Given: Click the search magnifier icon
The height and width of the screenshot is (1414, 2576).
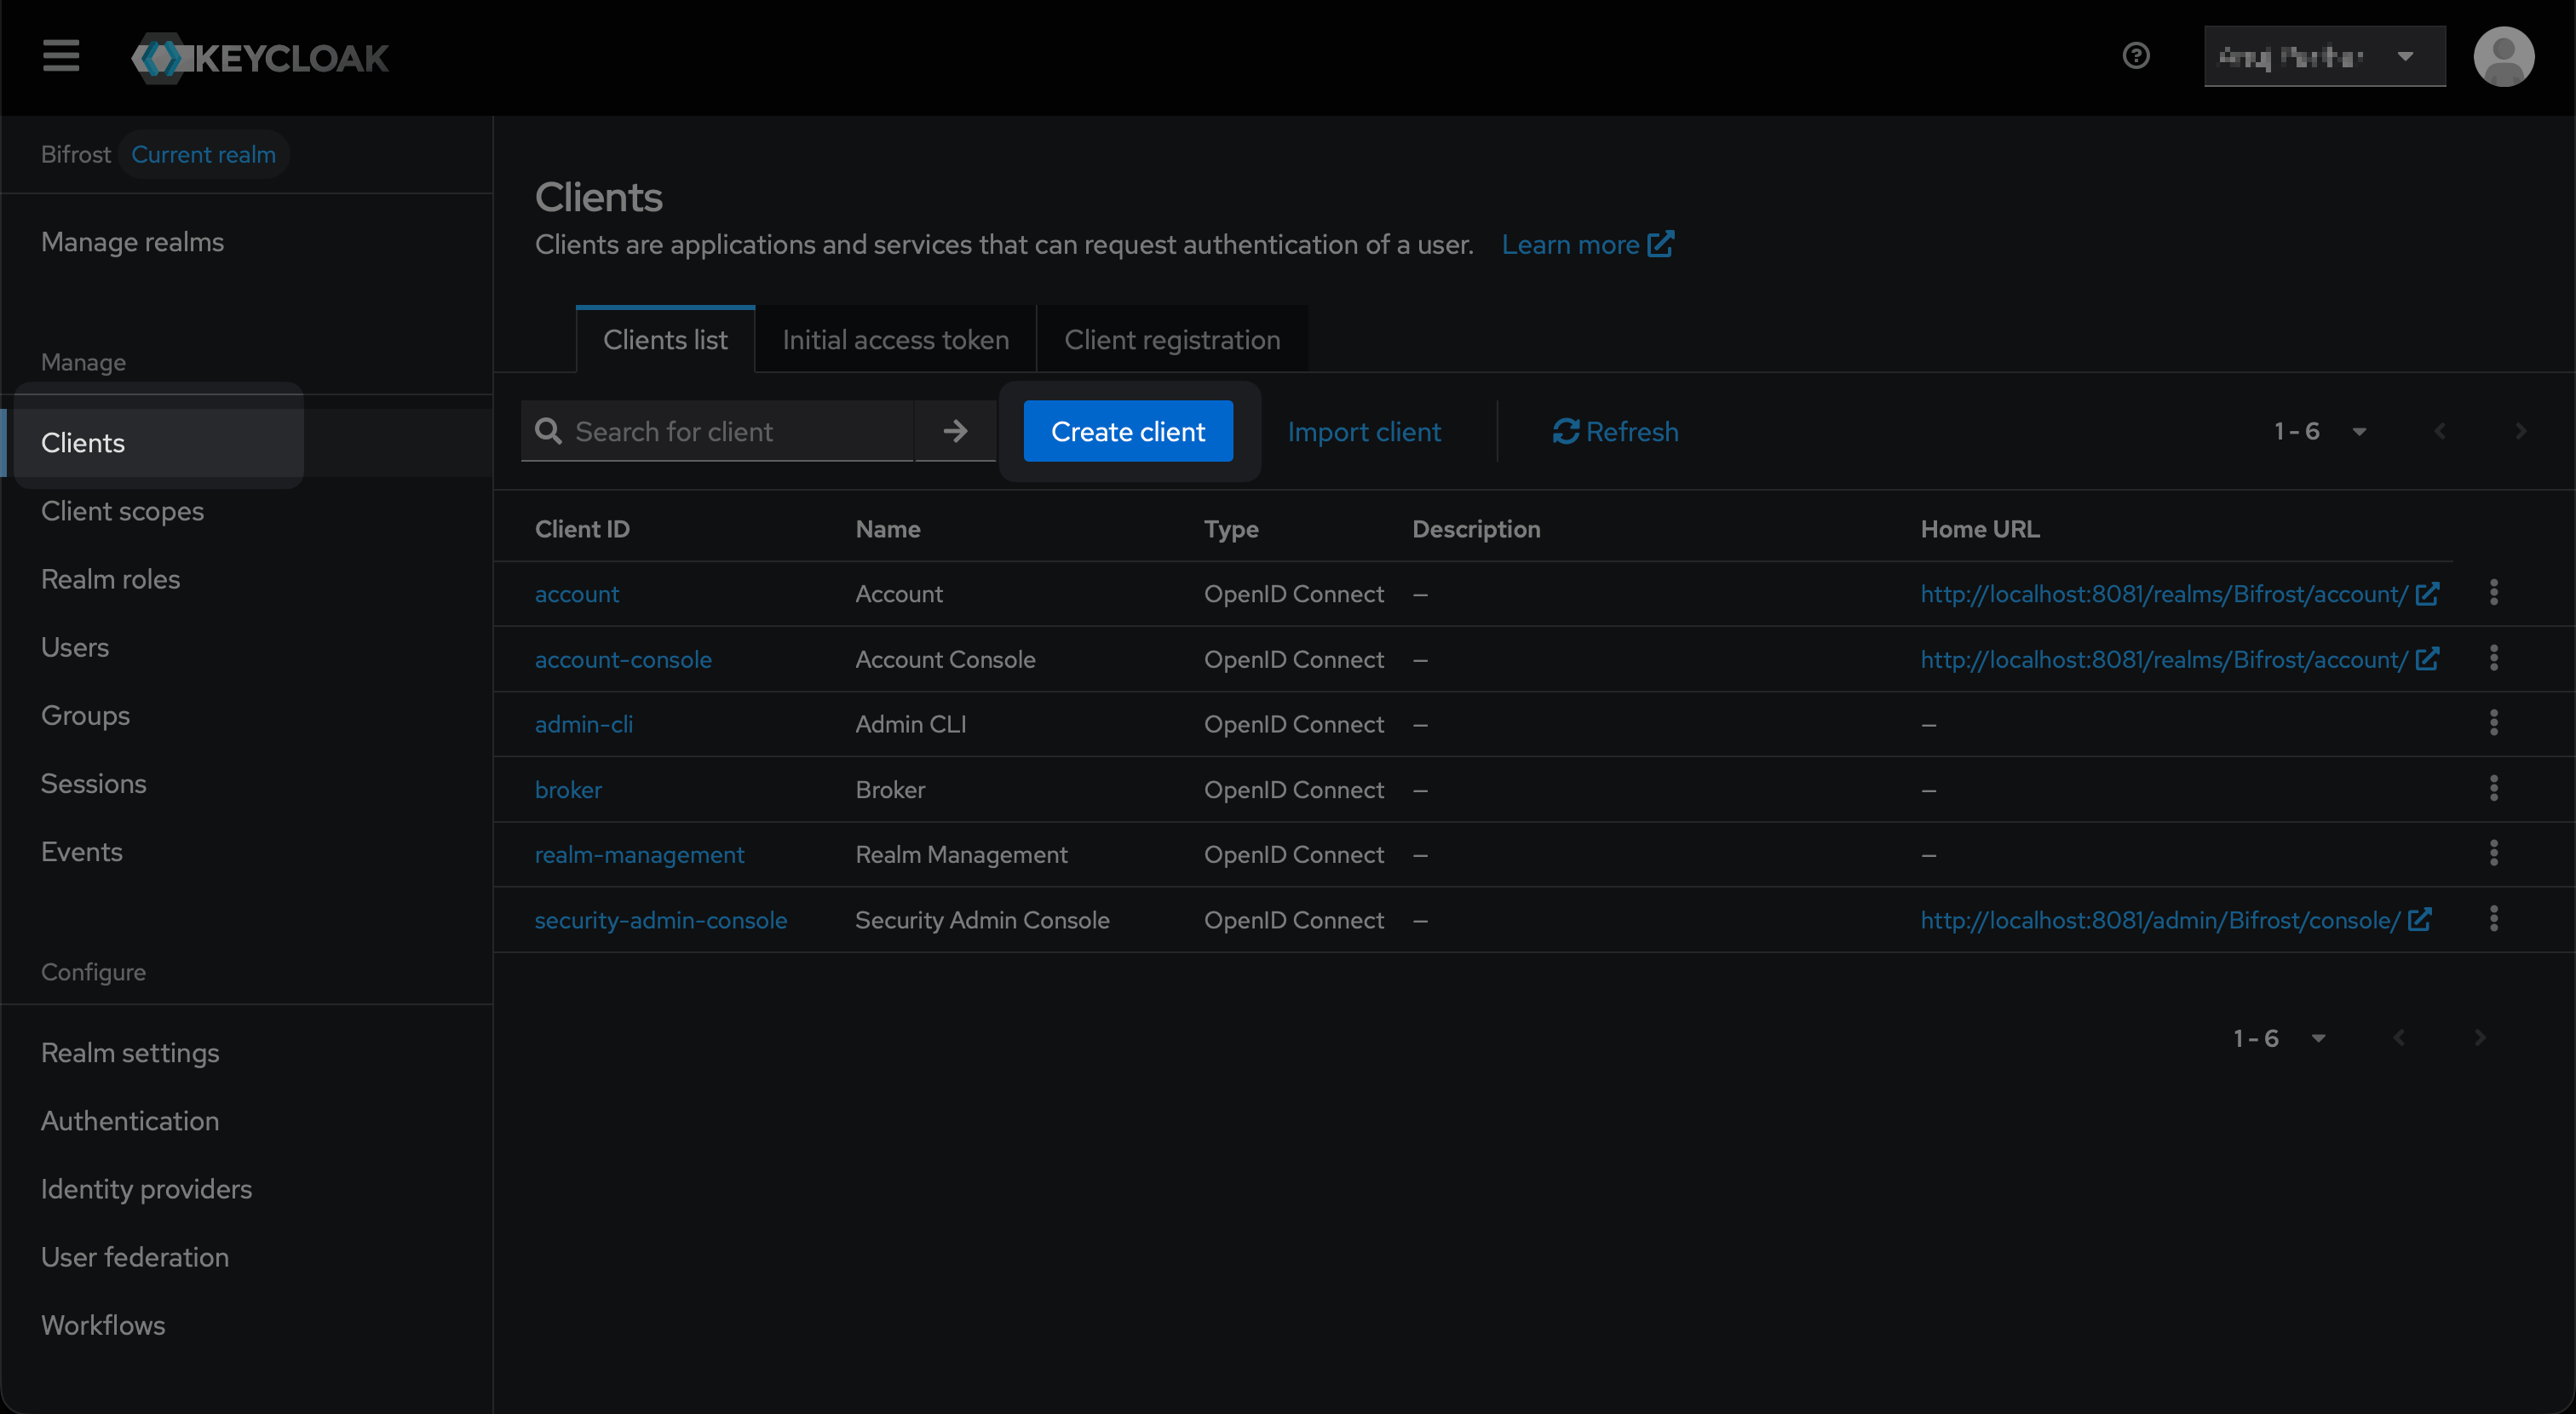Looking at the screenshot, I should coord(548,431).
